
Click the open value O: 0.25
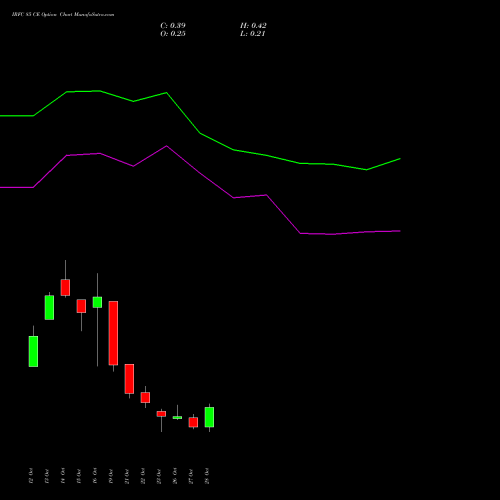coord(173,34)
